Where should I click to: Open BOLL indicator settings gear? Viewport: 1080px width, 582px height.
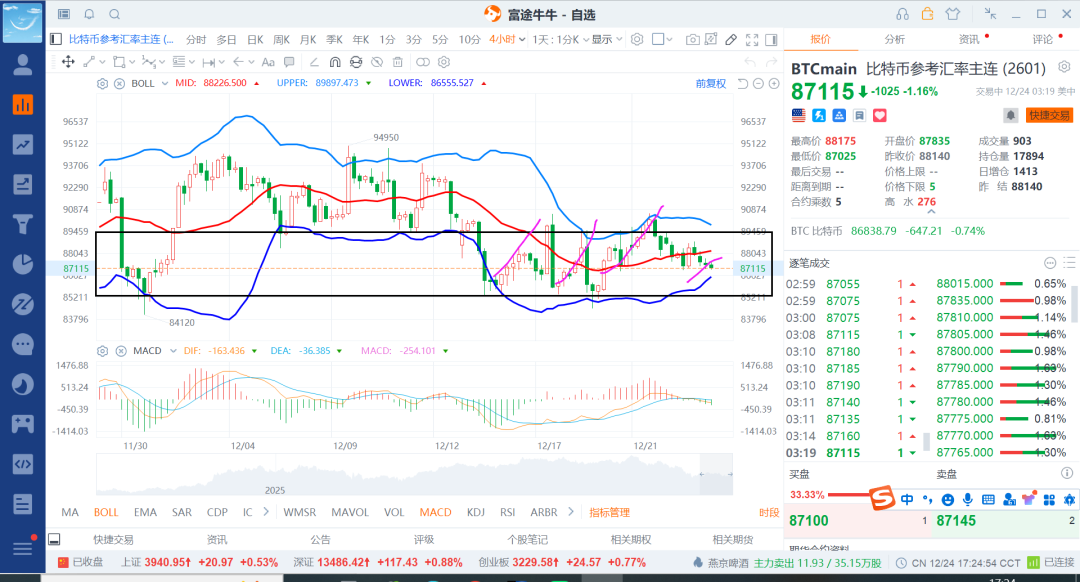(103, 83)
